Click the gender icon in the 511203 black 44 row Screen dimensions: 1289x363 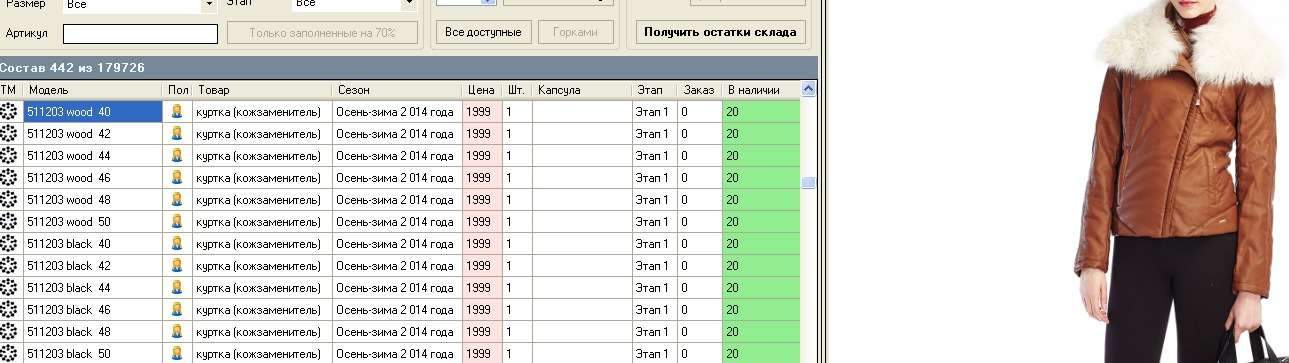point(177,288)
